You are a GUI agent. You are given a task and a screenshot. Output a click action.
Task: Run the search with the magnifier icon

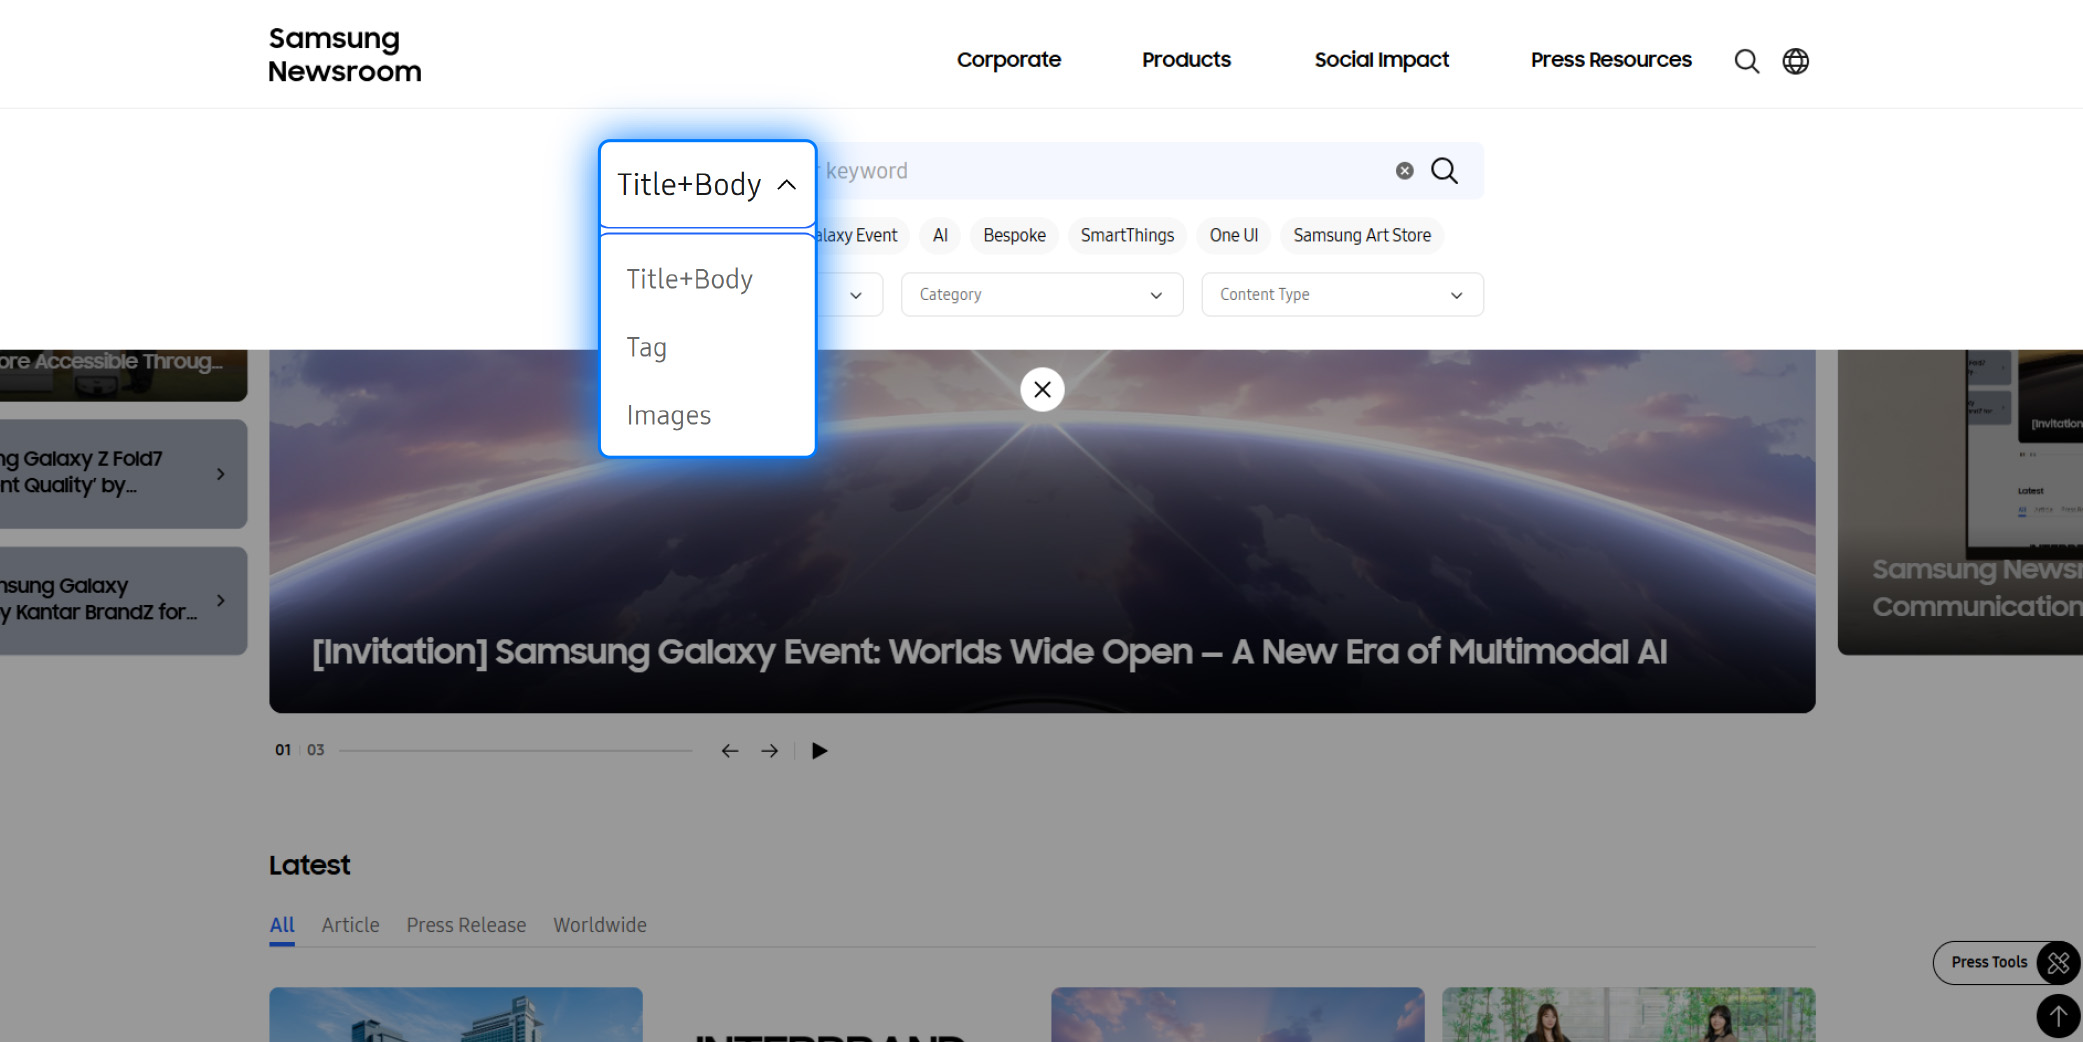pyautogui.click(x=1444, y=170)
